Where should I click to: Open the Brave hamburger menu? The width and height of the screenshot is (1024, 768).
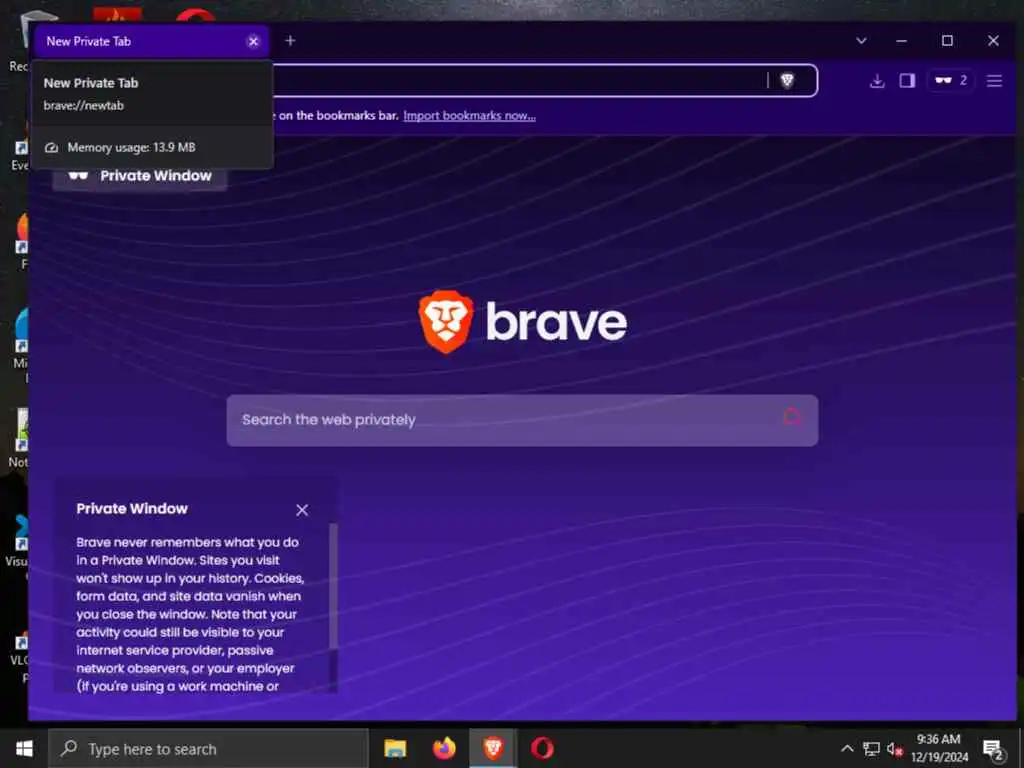point(994,80)
